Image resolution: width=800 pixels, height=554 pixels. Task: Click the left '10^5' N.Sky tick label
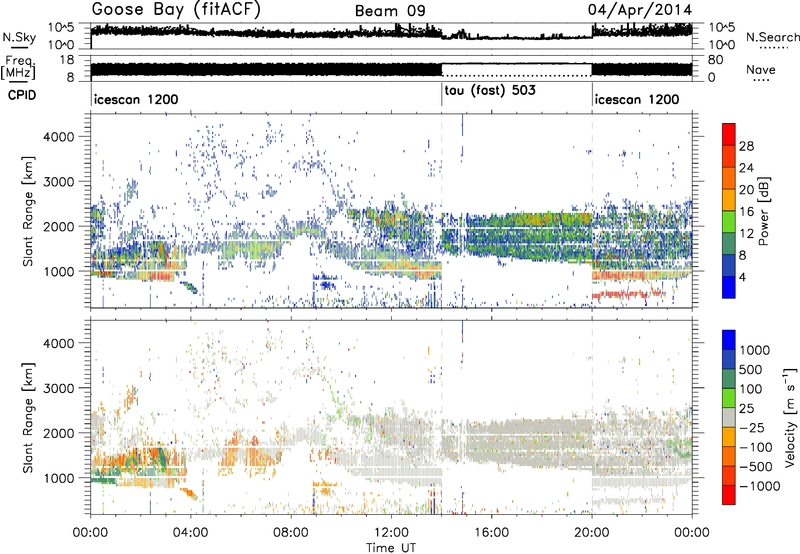click(61, 28)
